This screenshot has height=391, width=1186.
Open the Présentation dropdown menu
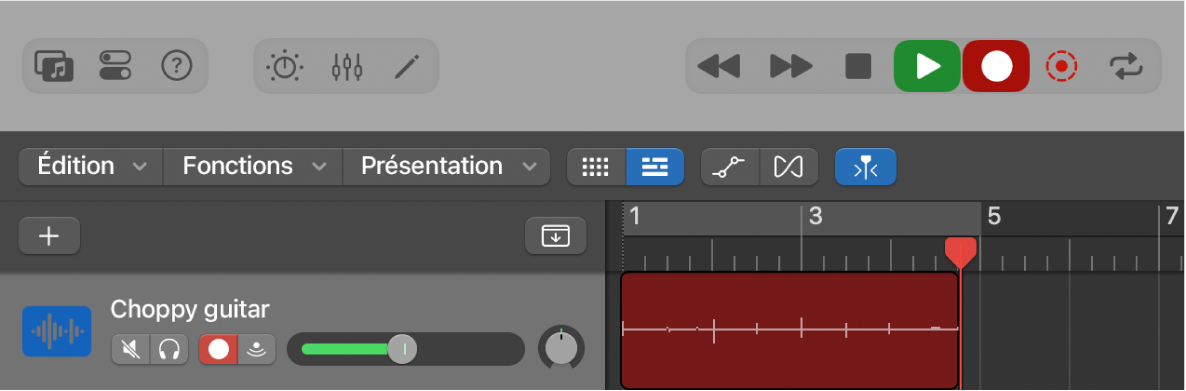[446, 166]
